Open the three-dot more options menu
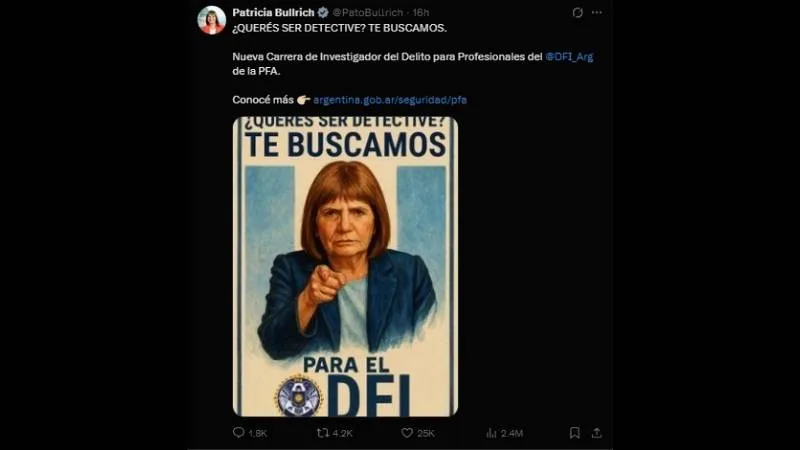This screenshot has width=800, height=450. point(596,12)
